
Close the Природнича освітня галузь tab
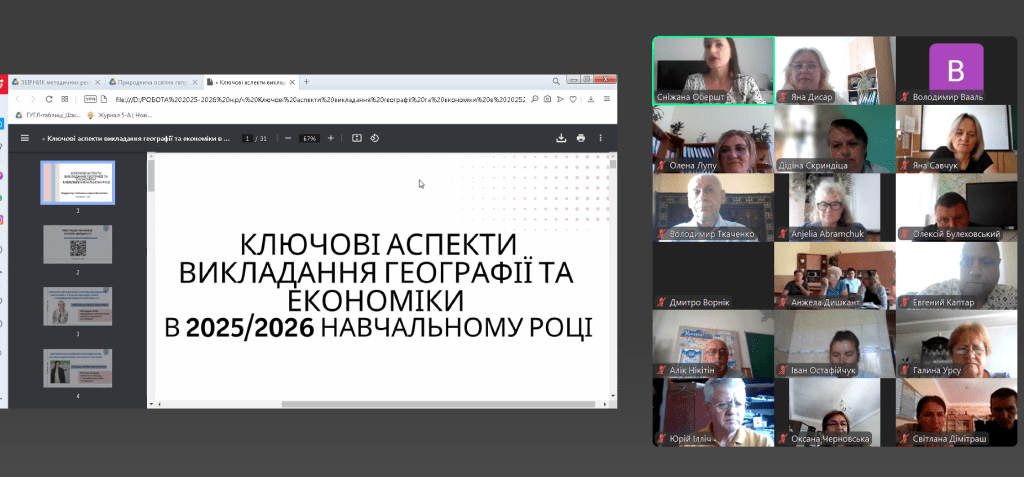(195, 82)
